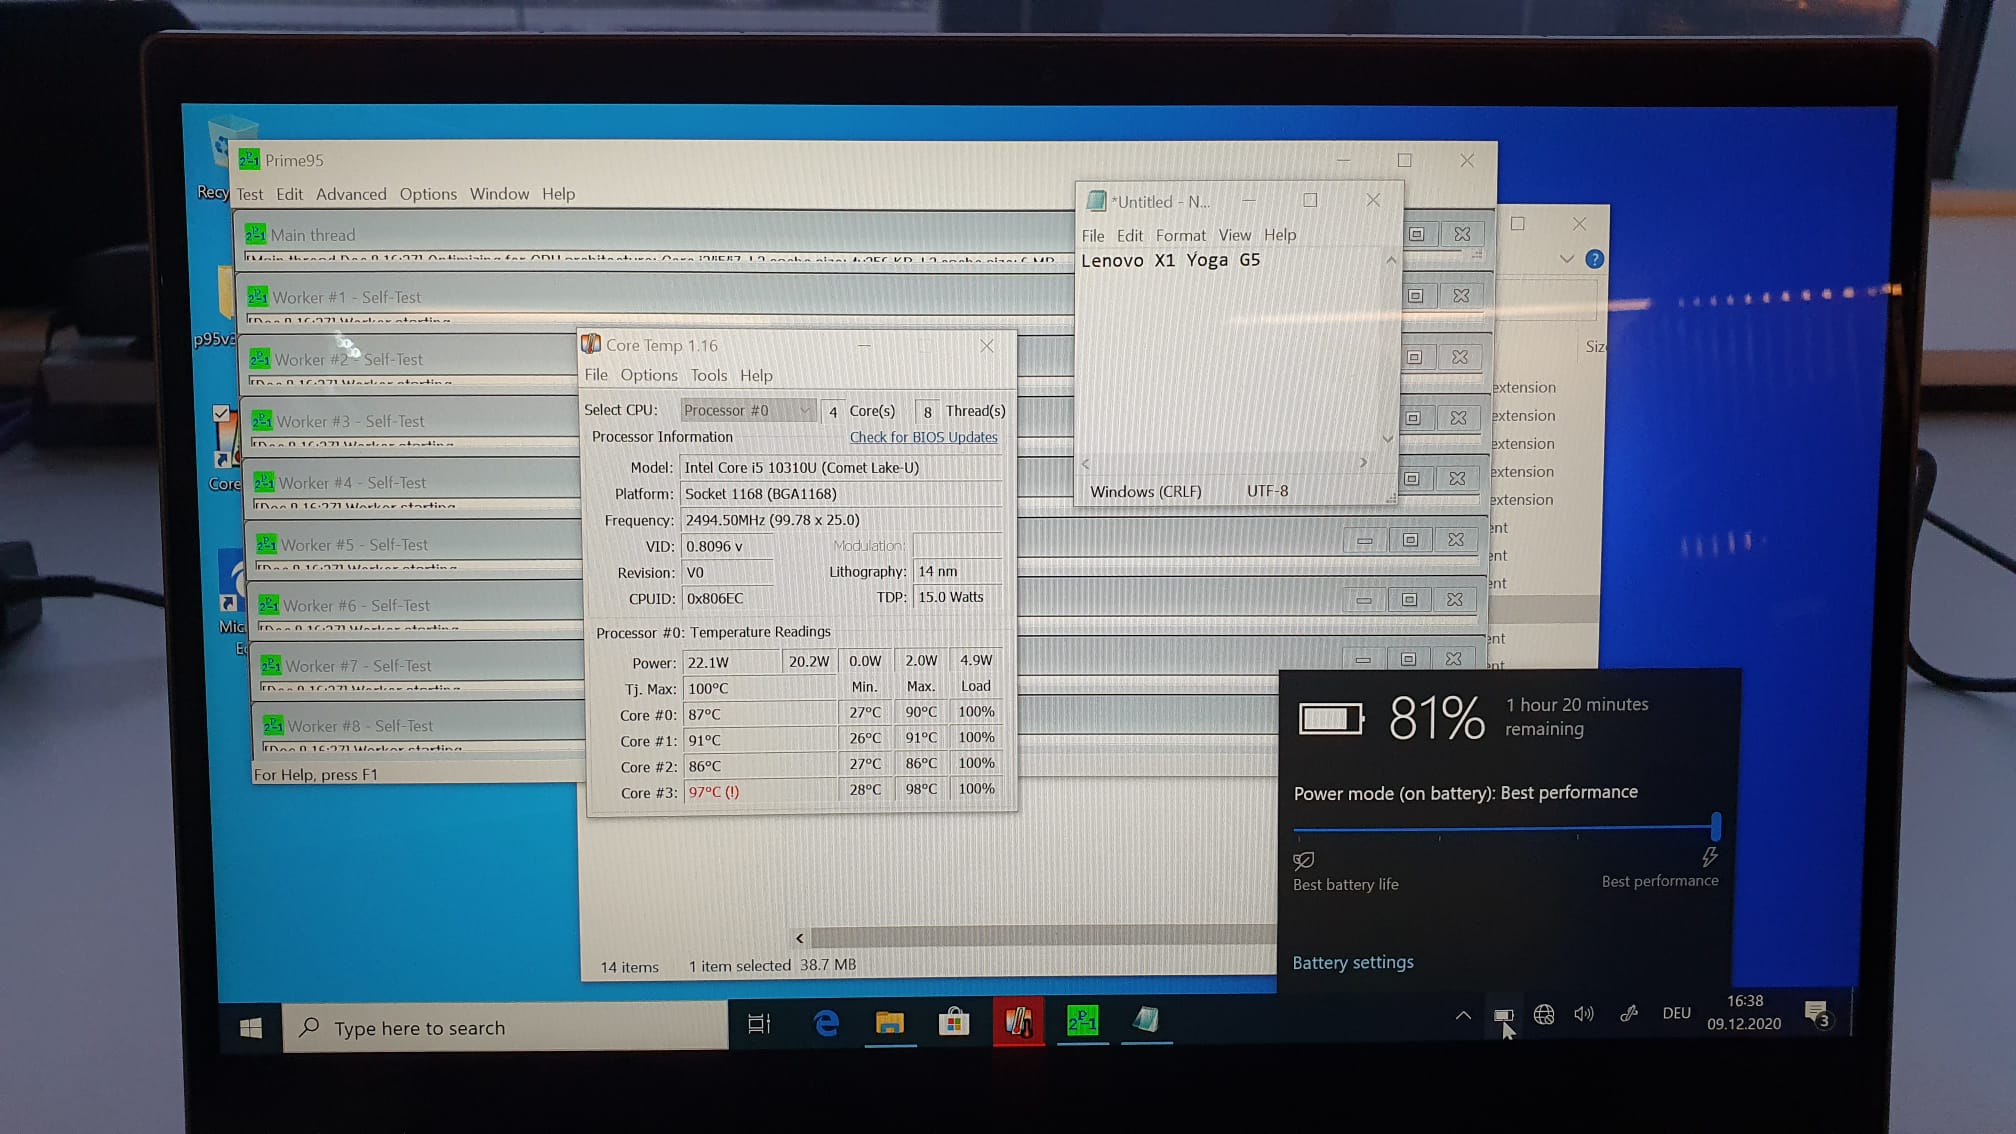Show hidden icons in the system tray
Viewport: 2016px width, 1134px height.
pyautogui.click(x=1463, y=1015)
